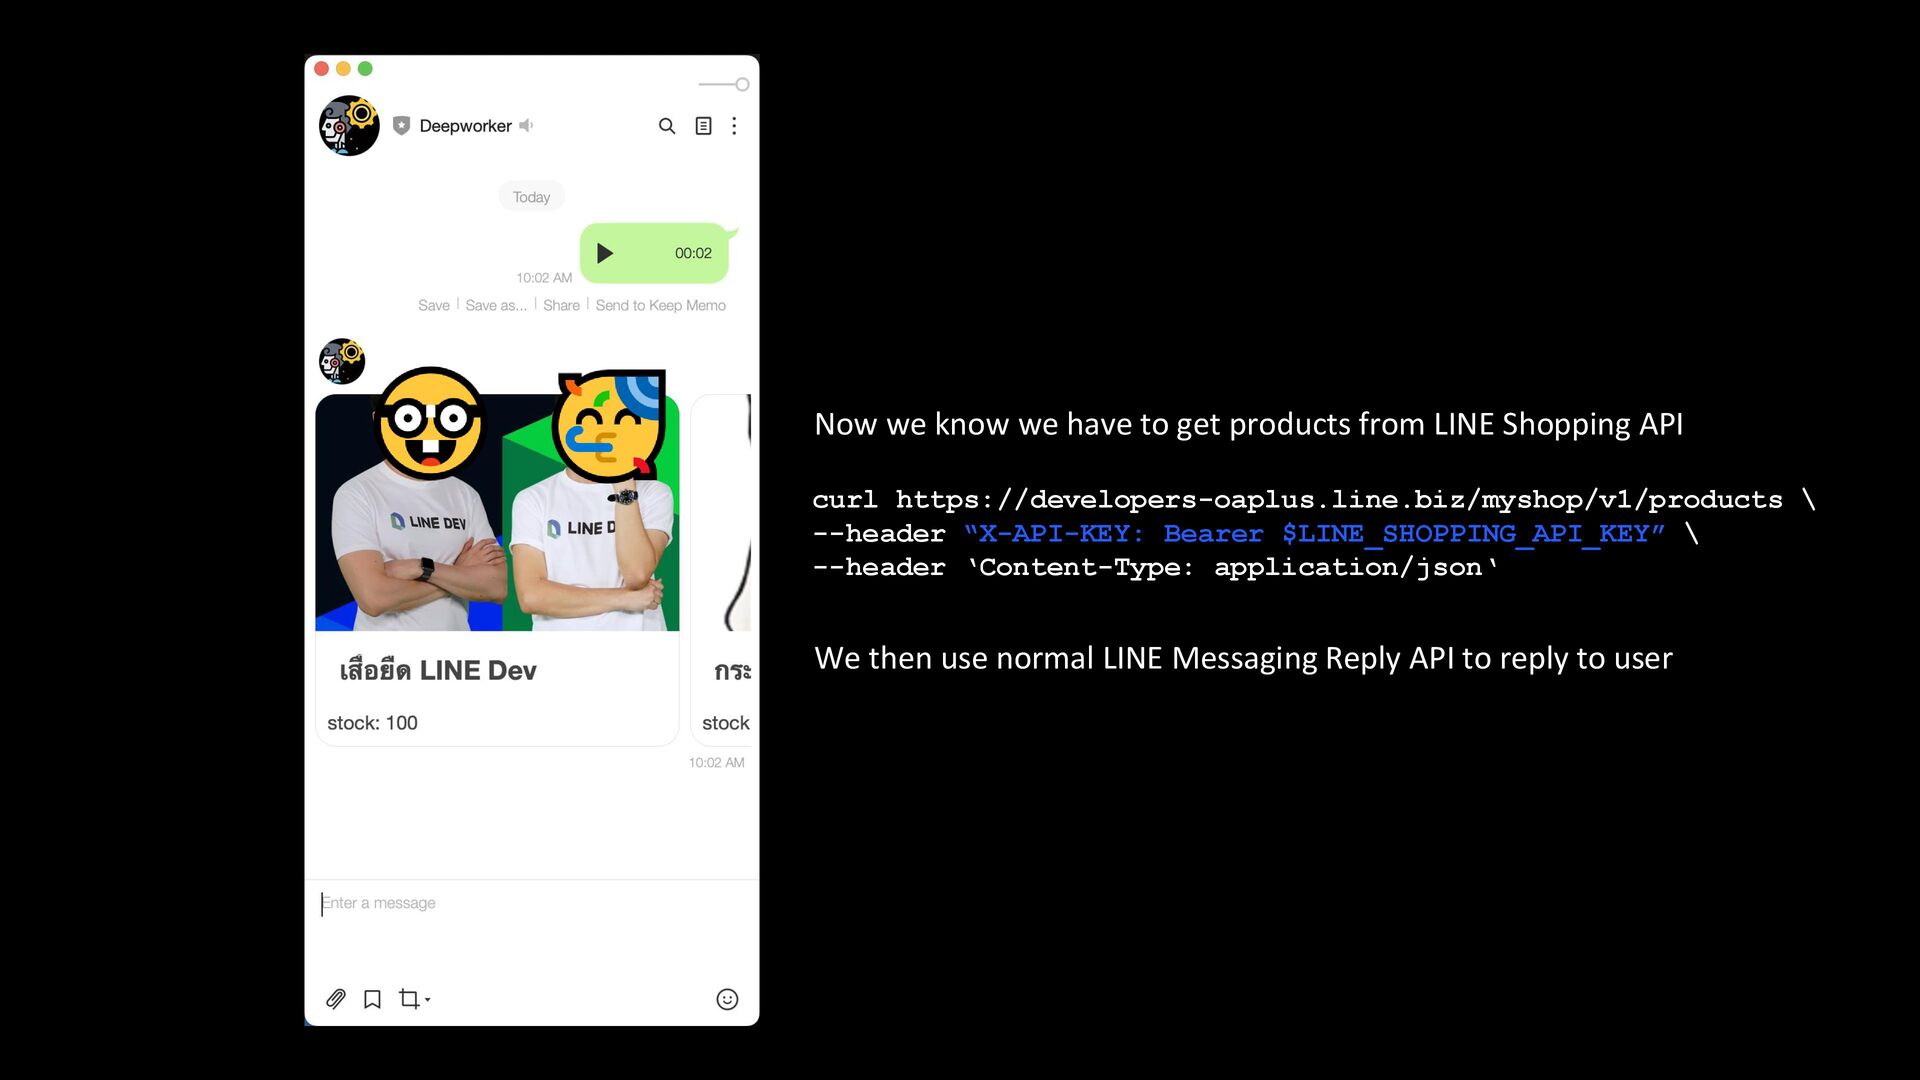Adjust the window transparency slider at top

[x=724, y=85]
